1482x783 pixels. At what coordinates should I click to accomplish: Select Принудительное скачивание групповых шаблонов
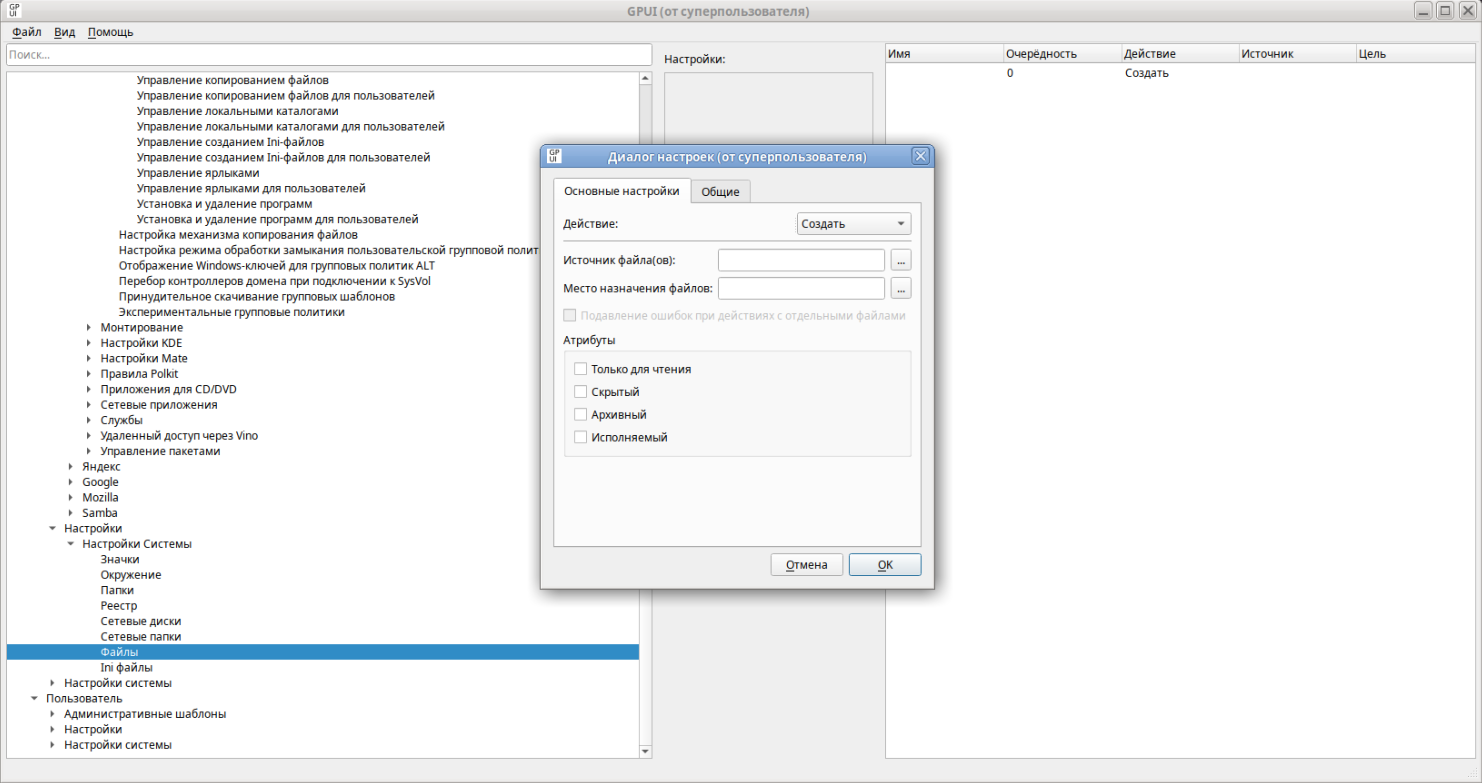256,297
